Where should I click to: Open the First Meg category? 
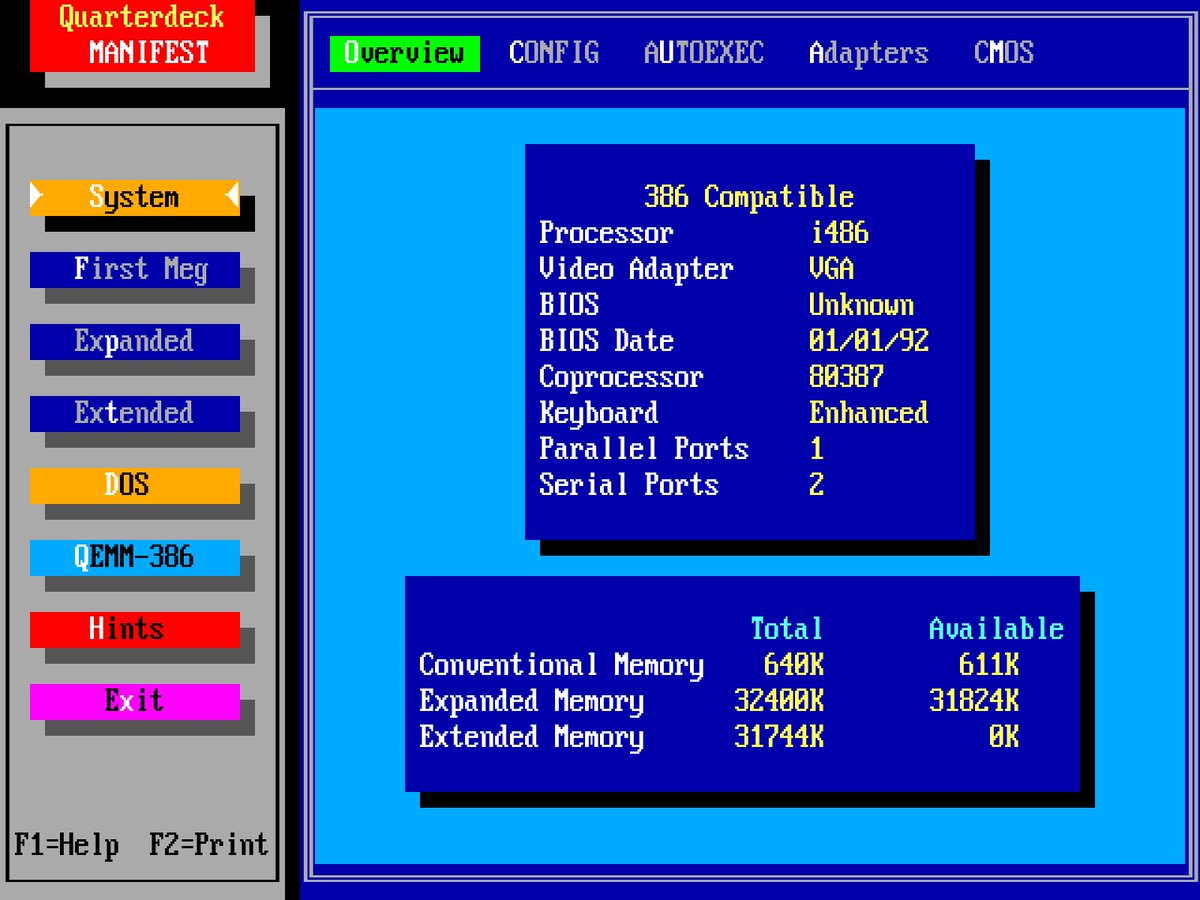(x=135, y=270)
